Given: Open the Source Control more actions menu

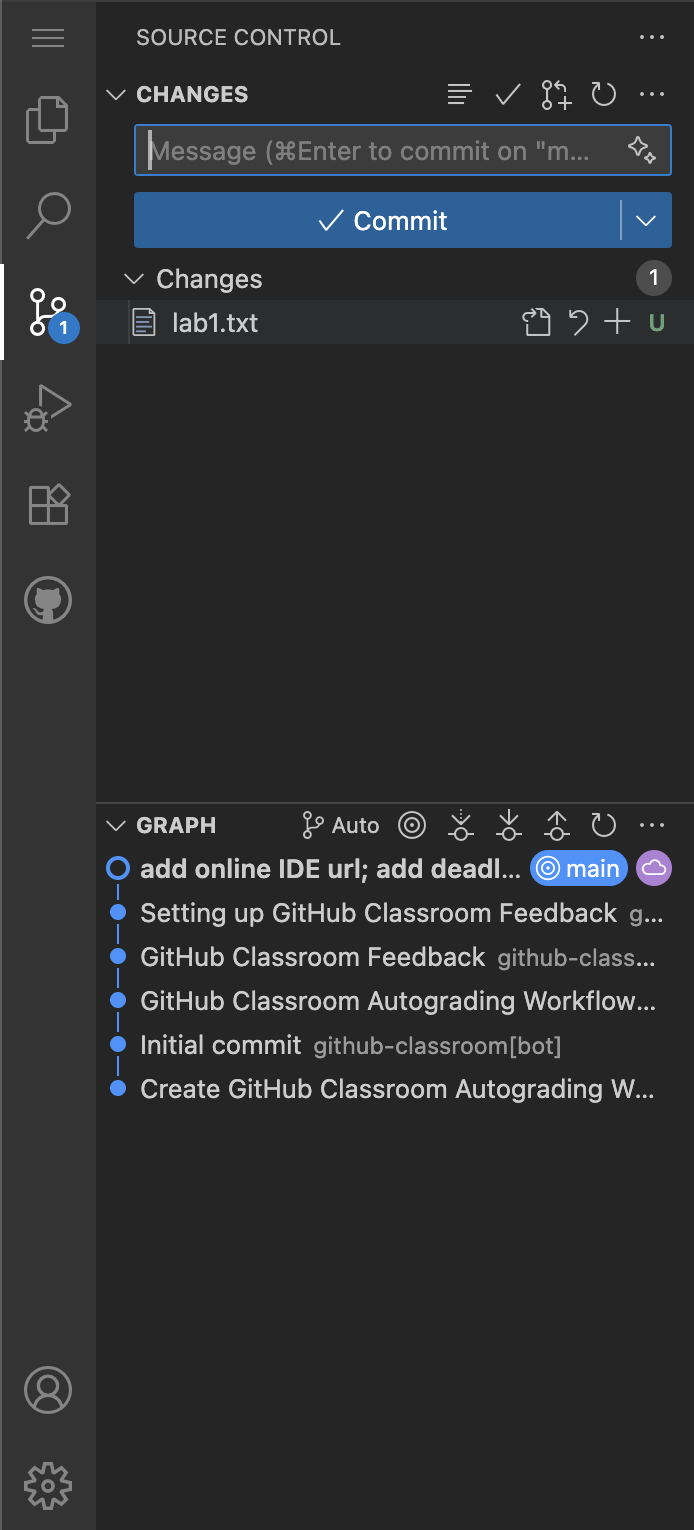Looking at the screenshot, I should pyautogui.click(x=651, y=38).
